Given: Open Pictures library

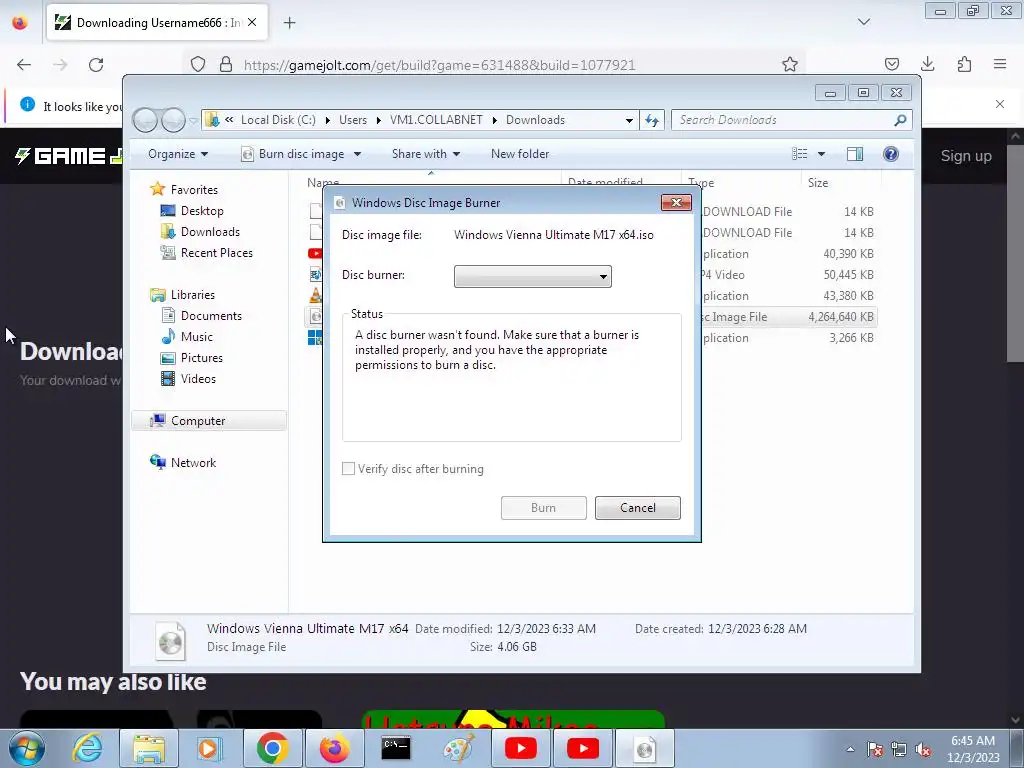Looking at the screenshot, I should (201, 358).
